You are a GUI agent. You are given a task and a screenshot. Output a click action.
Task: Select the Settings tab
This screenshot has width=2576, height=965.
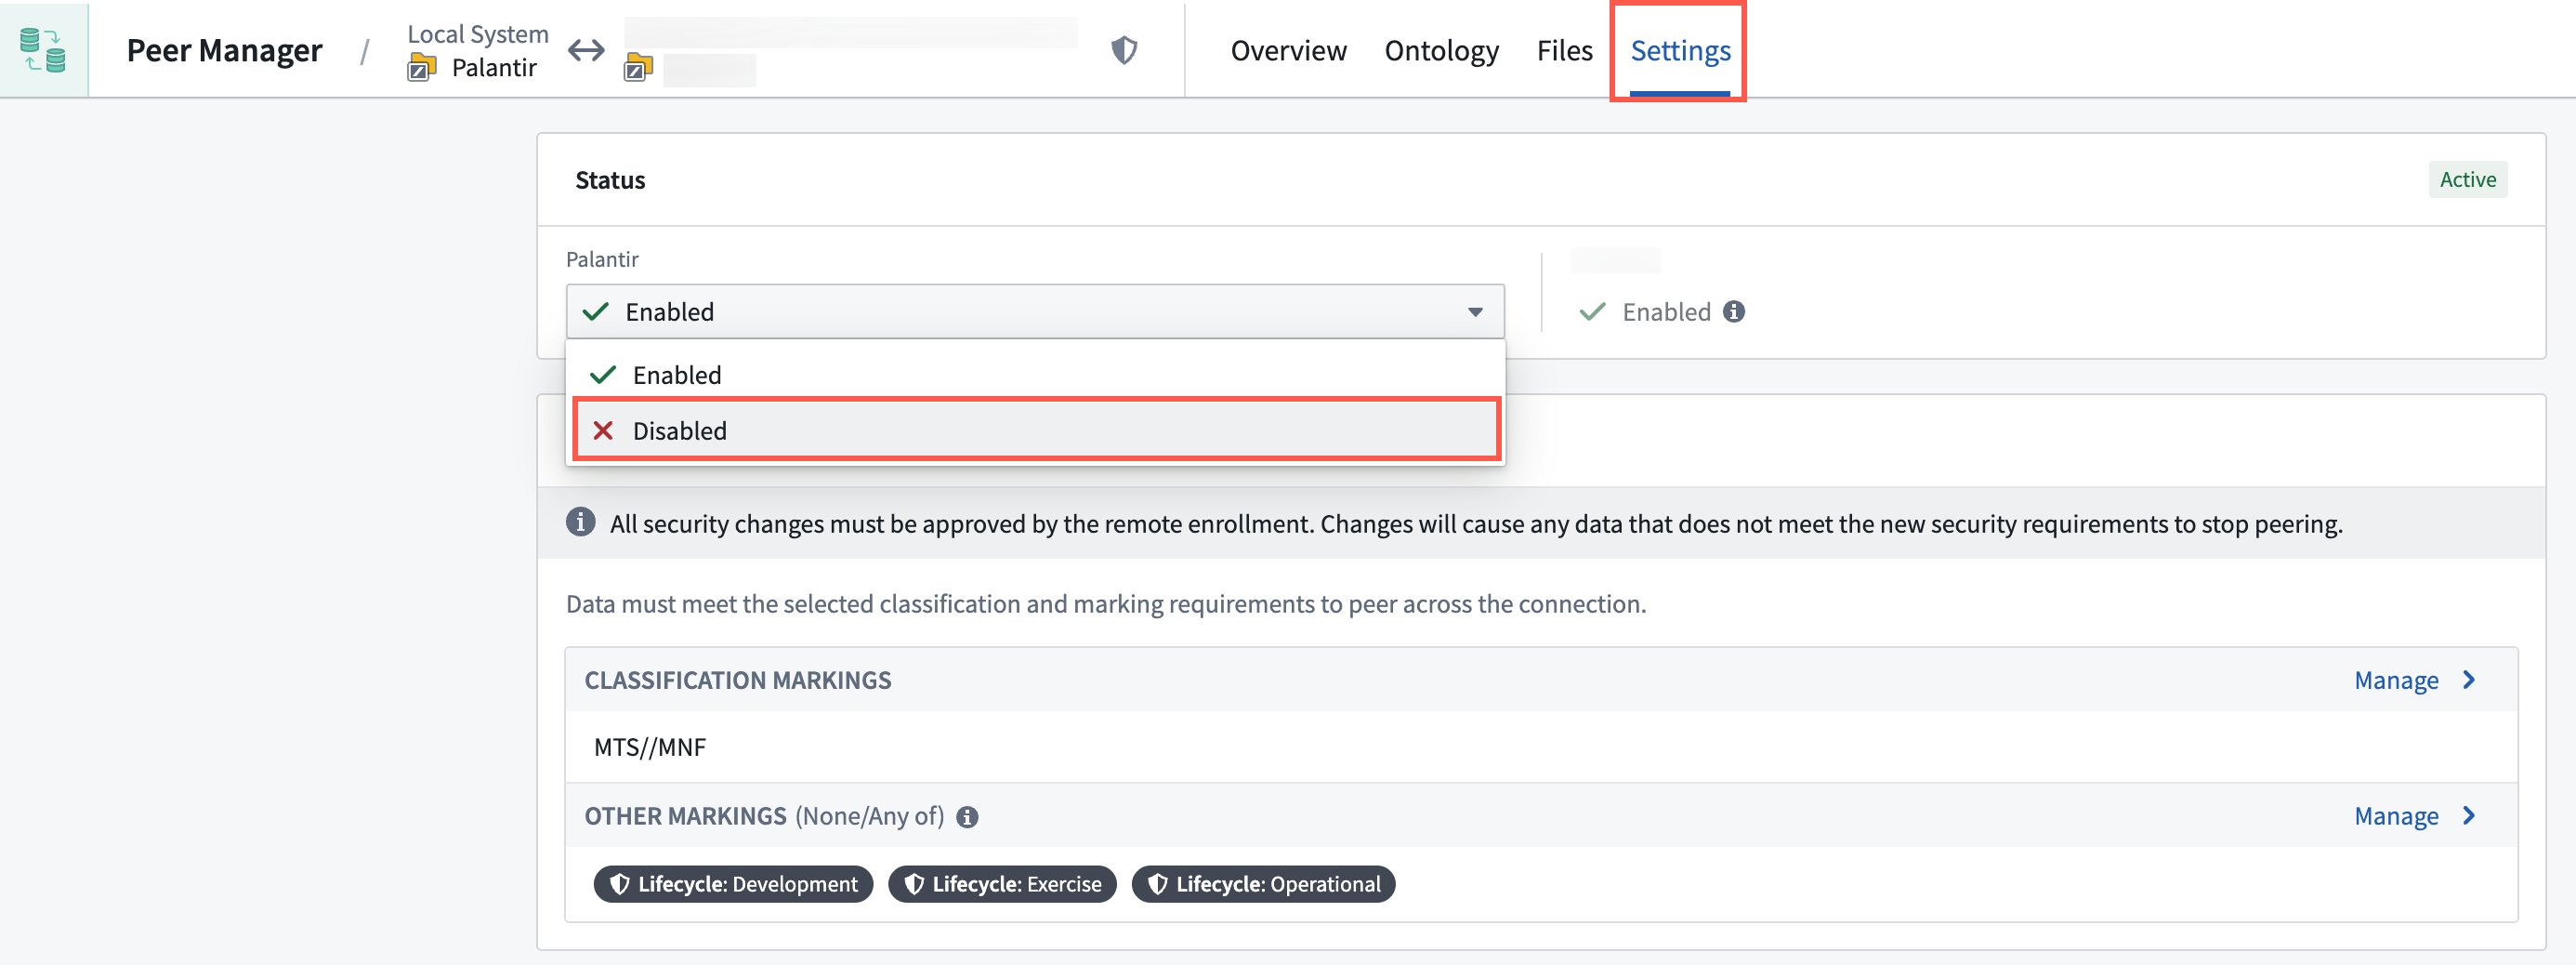(x=1680, y=50)
